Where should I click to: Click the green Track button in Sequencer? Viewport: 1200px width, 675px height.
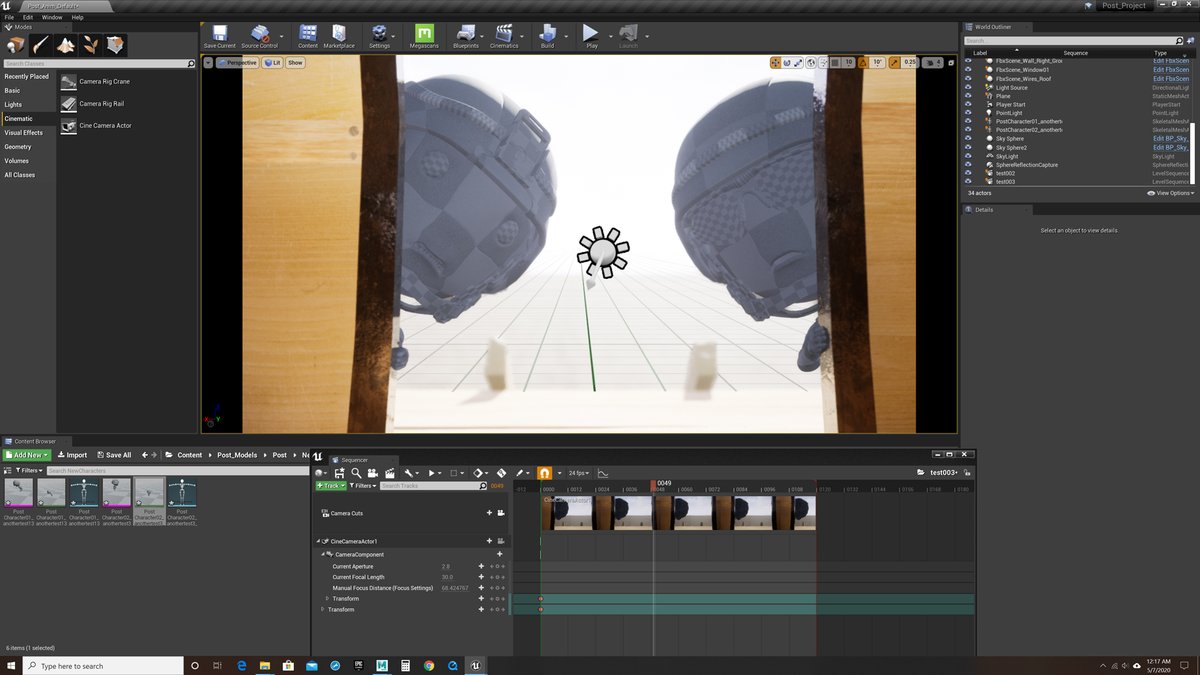point(330,485)
